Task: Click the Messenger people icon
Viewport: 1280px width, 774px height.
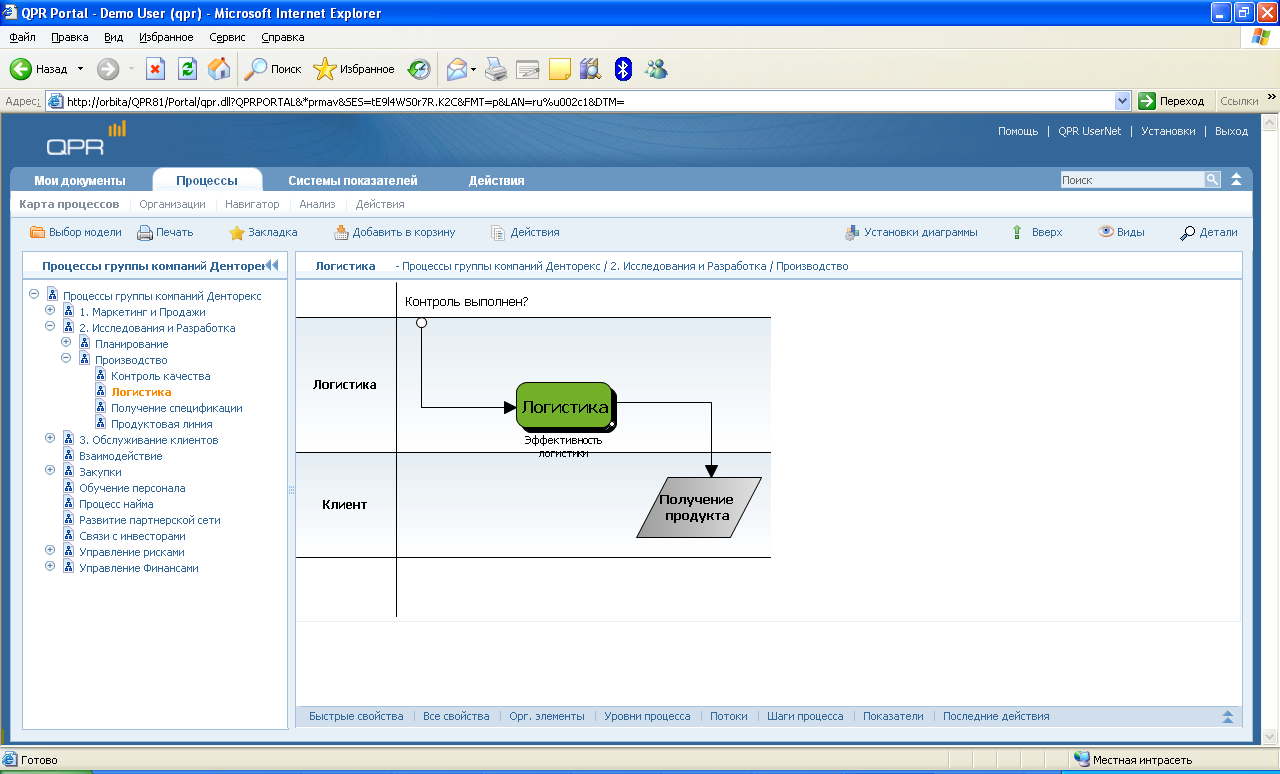Action: coord(656,69)
